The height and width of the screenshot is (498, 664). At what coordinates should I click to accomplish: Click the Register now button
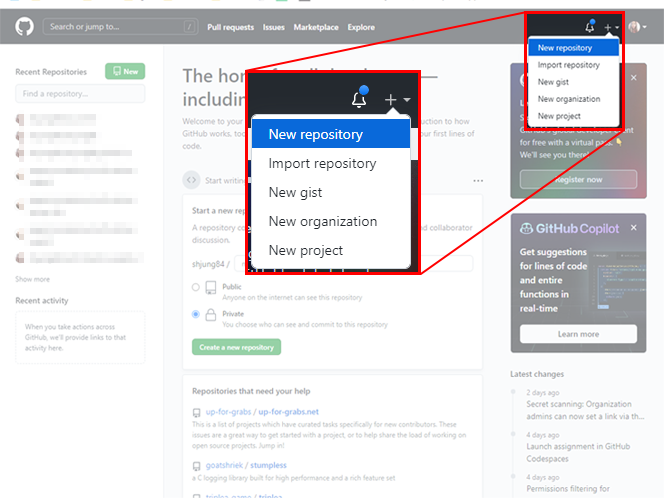(578, 180)
